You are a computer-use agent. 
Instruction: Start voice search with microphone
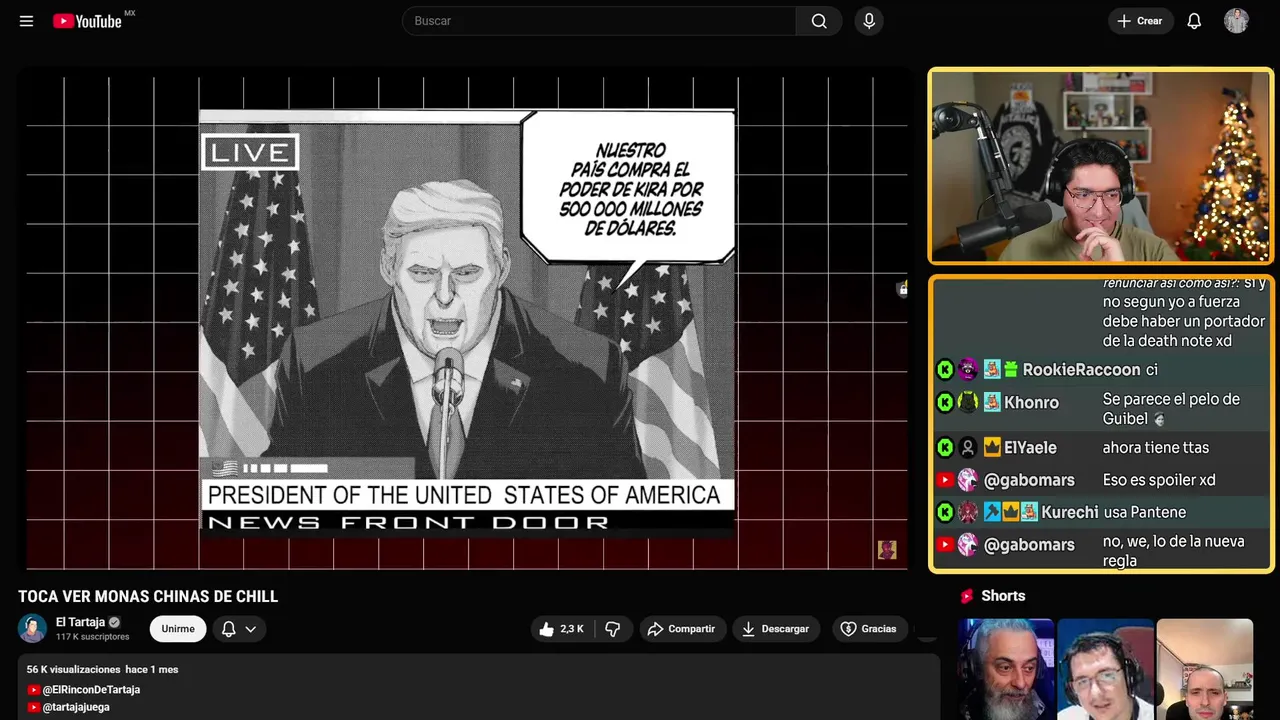pos(868,21)
